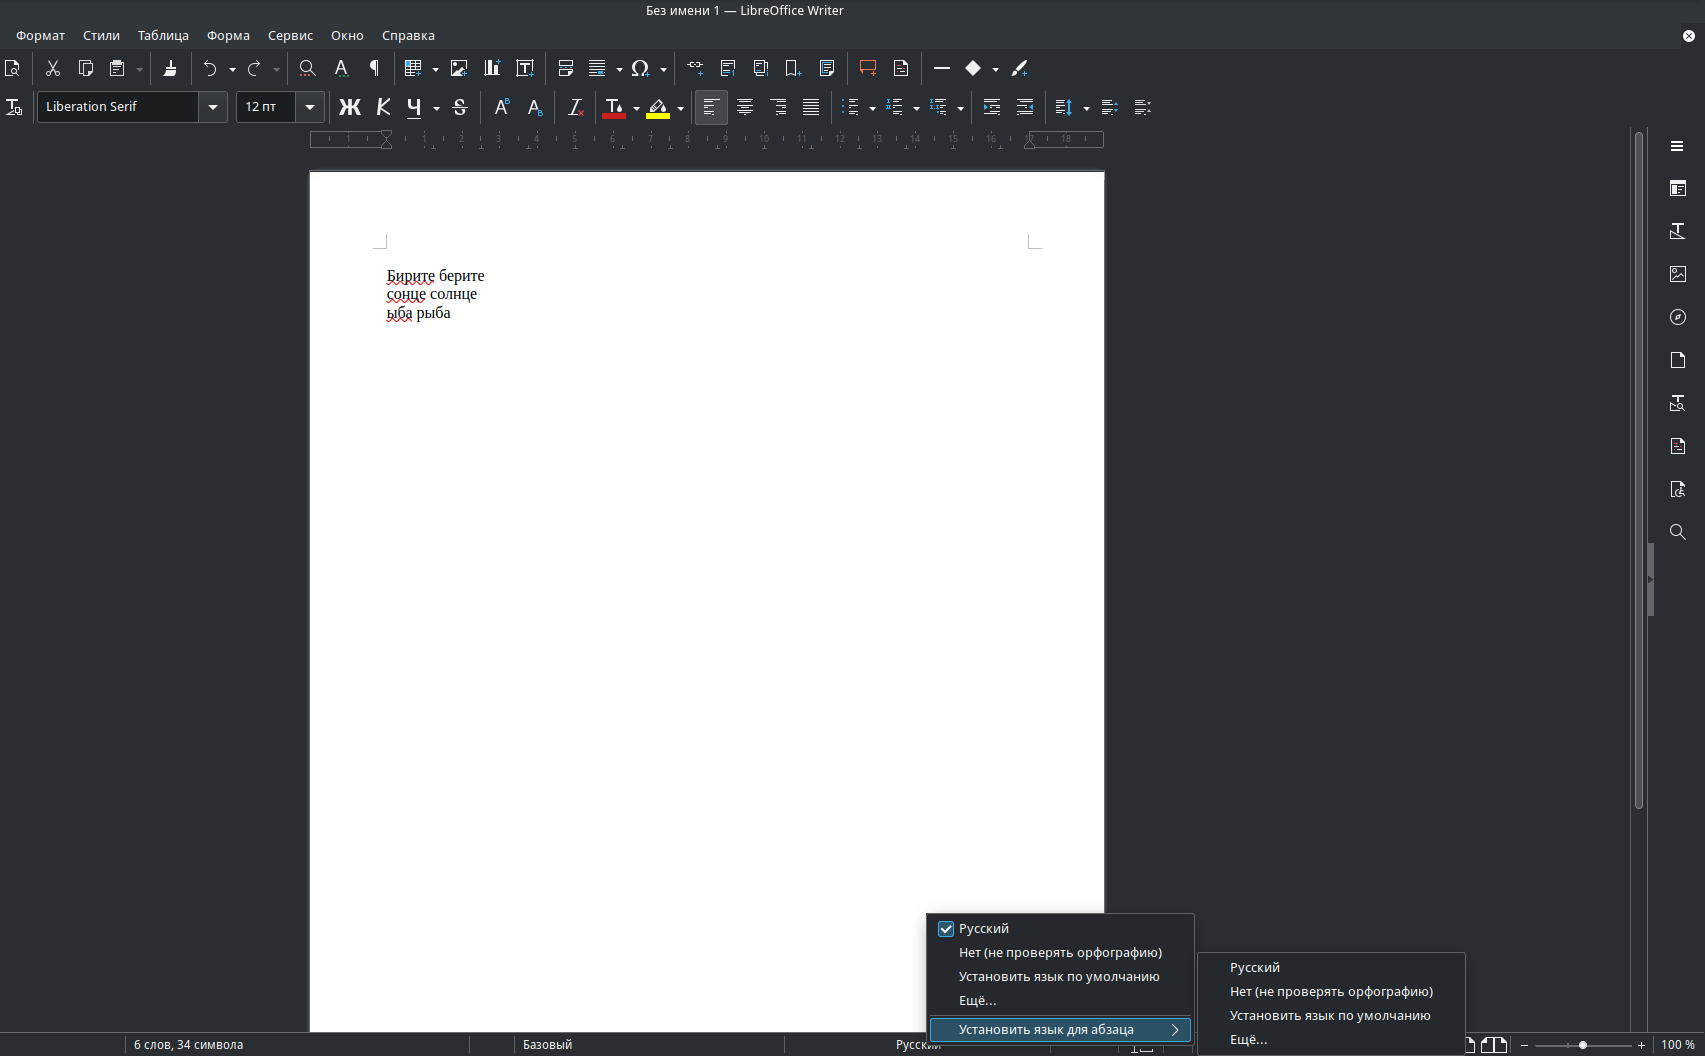Image resolution: width=1705 pixels, height=1056 pixels.
Task: Open the Liberation Serif font name dropdown
Action: click(212, 107)
